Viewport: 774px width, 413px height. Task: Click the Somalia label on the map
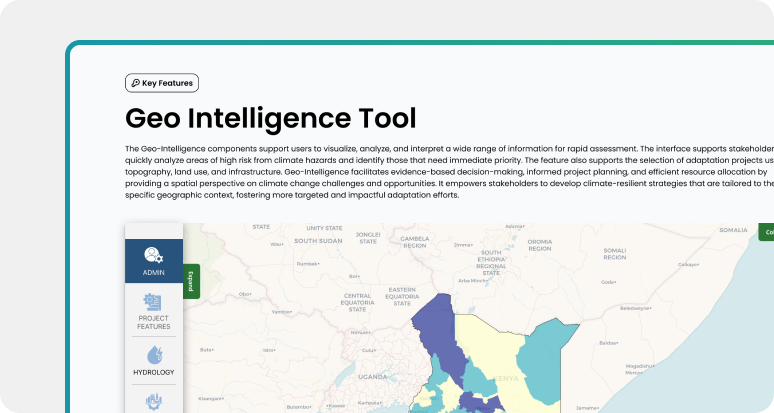pyautogui.click(x=732, y=229)
